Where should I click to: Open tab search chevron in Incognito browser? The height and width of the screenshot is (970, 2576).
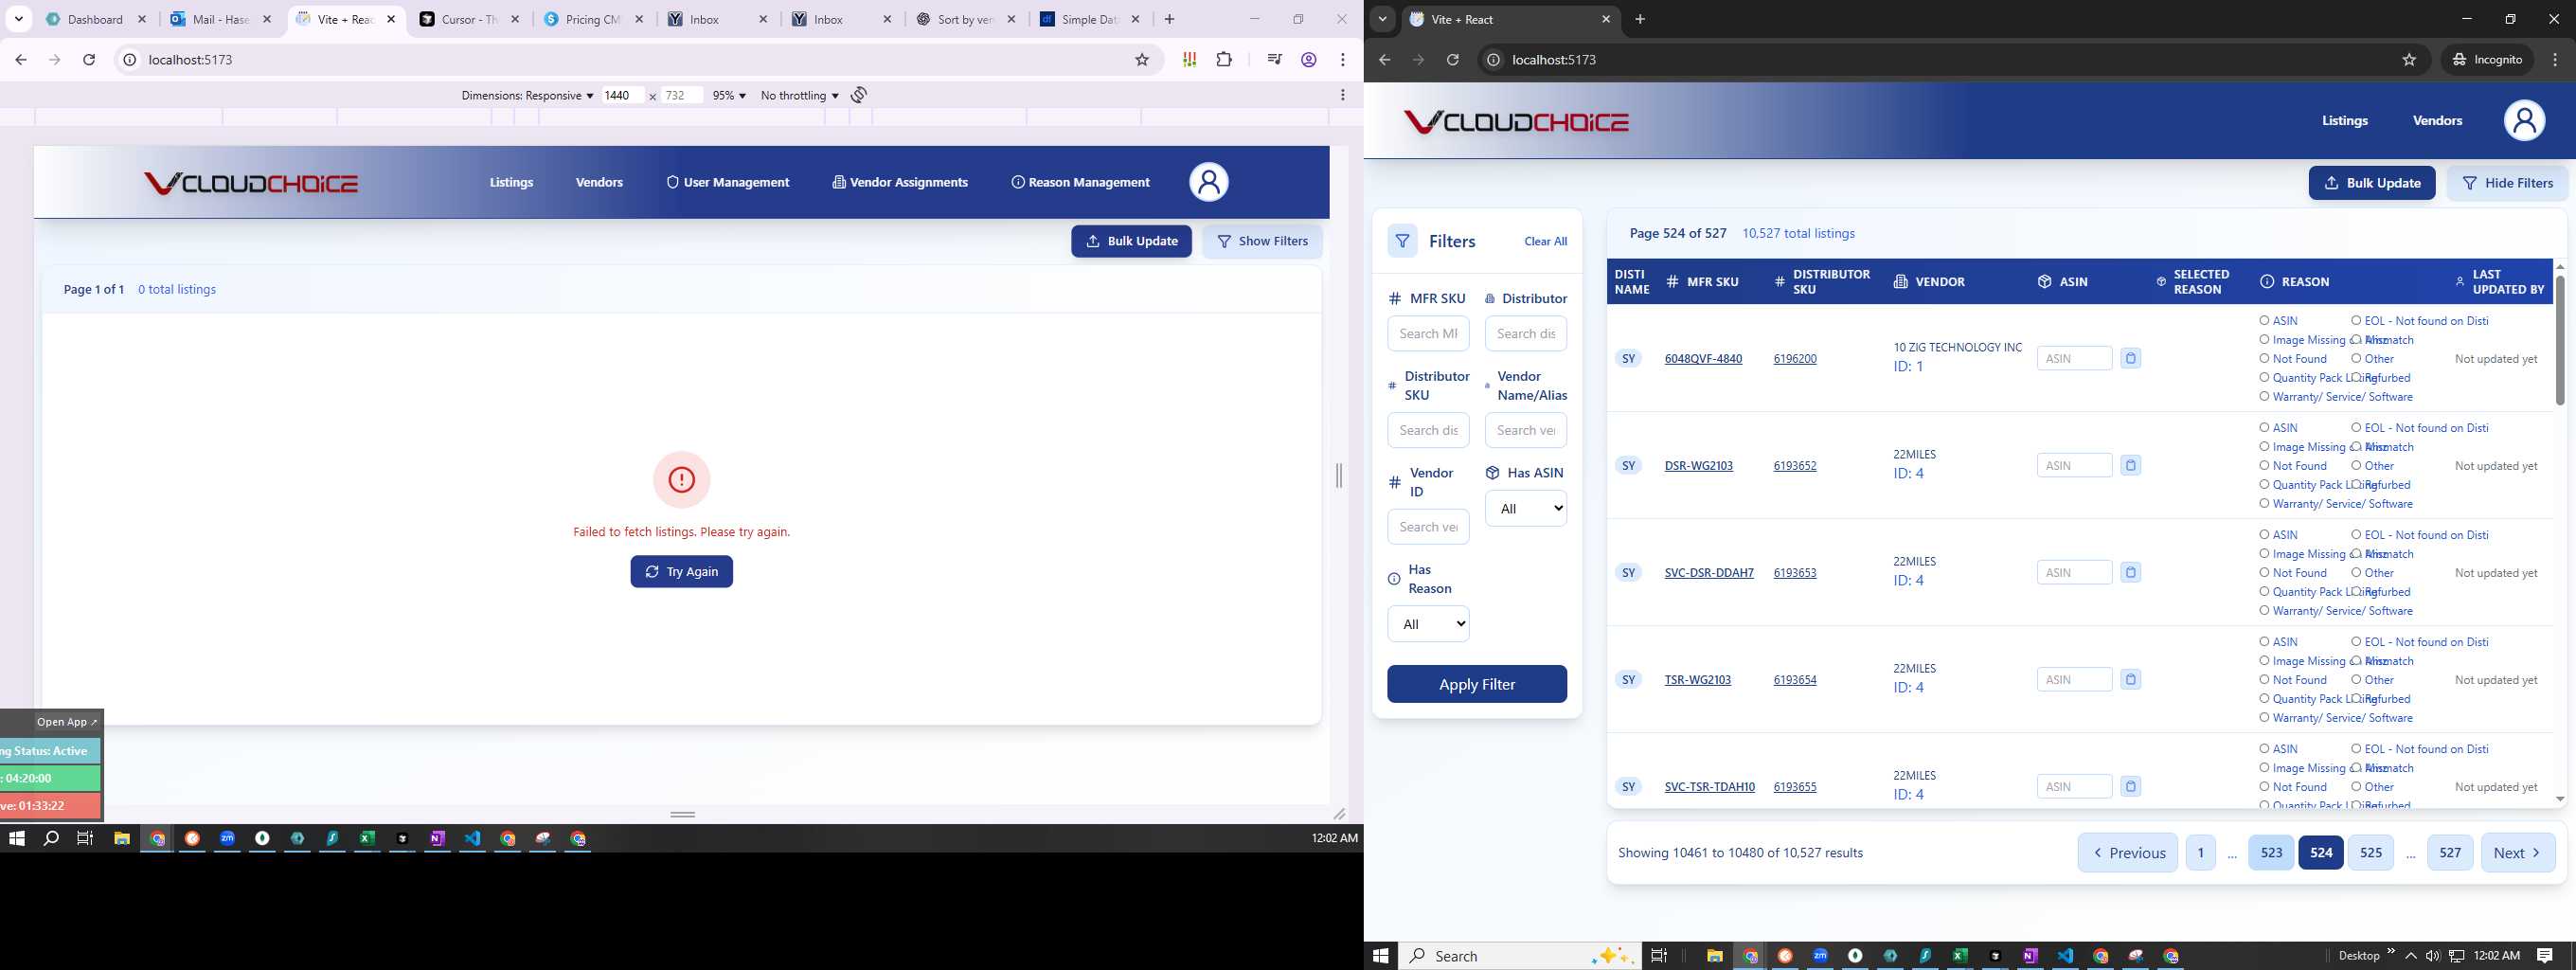click(1382, 19)
